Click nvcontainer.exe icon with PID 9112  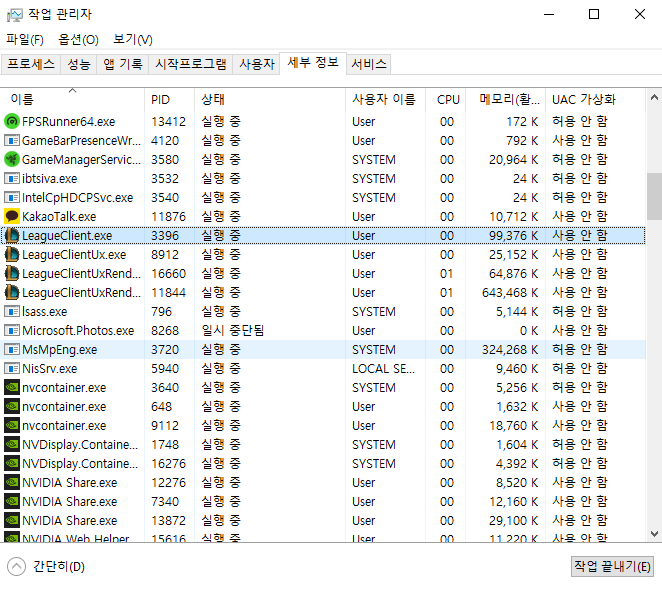pos(12,426)
